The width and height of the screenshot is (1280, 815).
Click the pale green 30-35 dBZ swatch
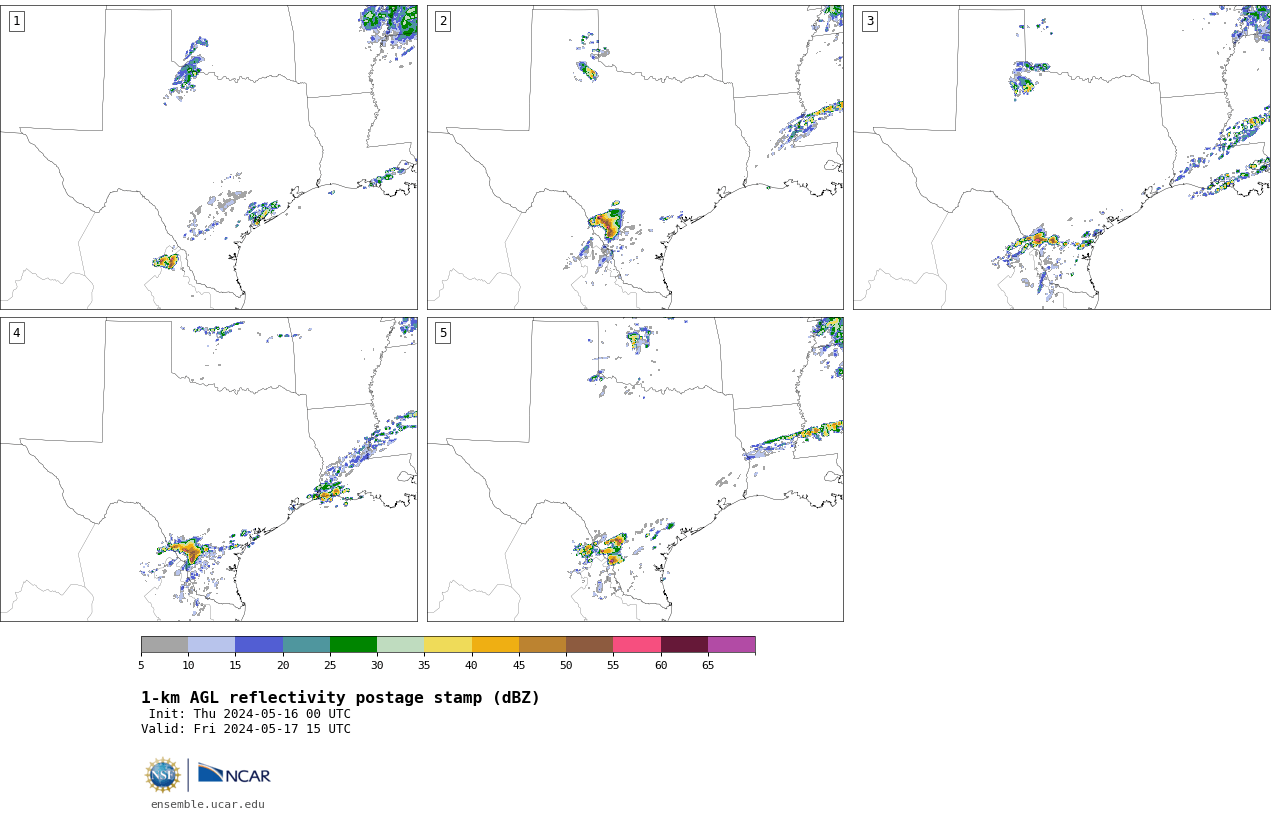coord(400,644)
